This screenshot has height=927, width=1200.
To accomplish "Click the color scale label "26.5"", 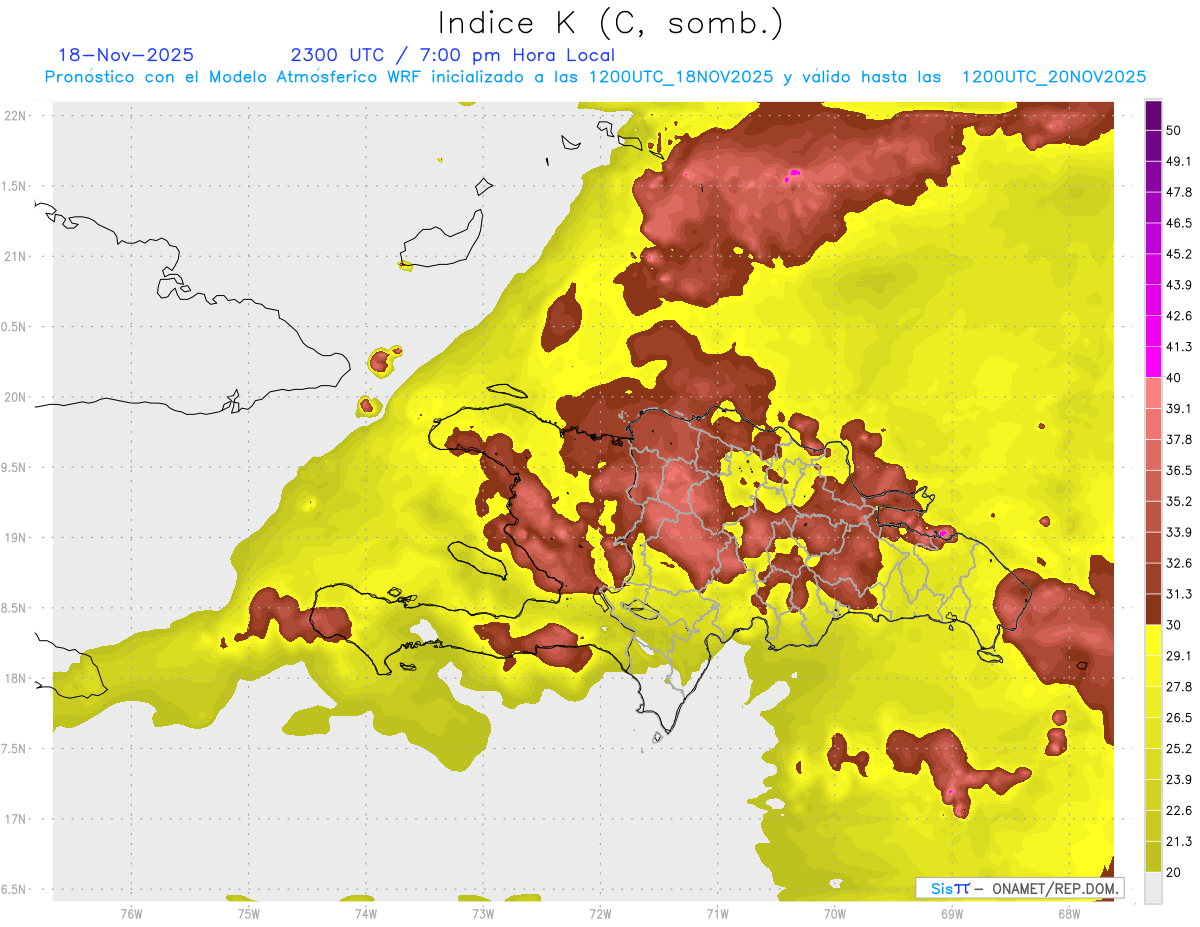I will 1178,718.
